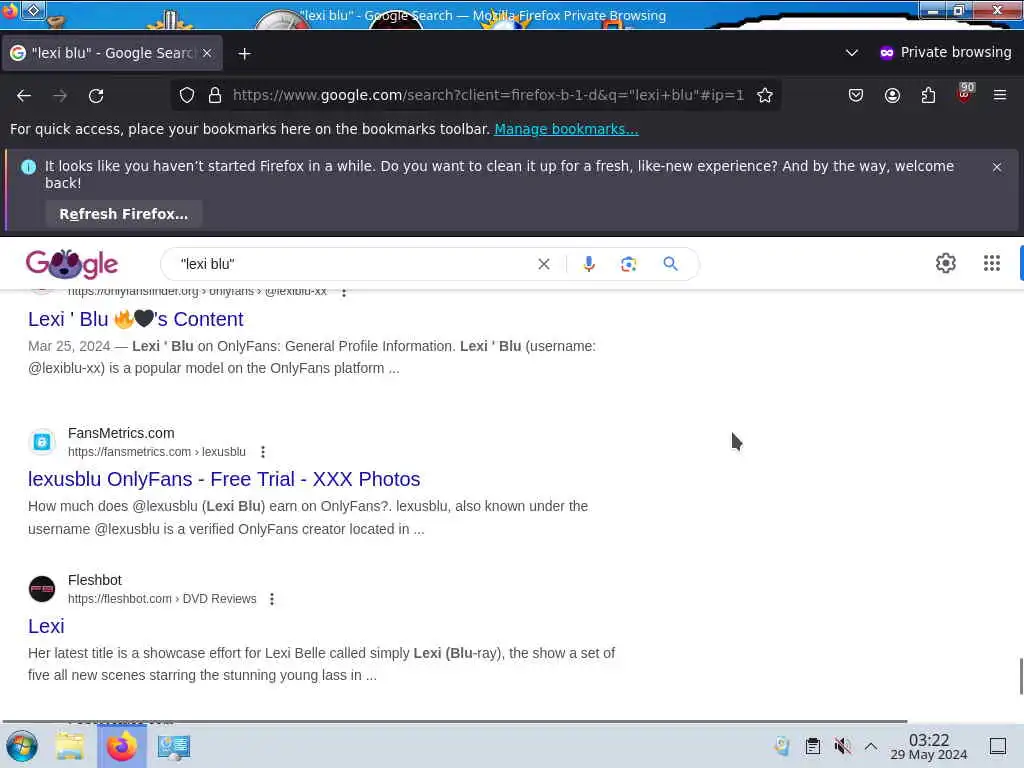Viewport: 1024px width, 768px height.
Task: Click the "Private browsing" indicator
Action: (x=946, y=53)
